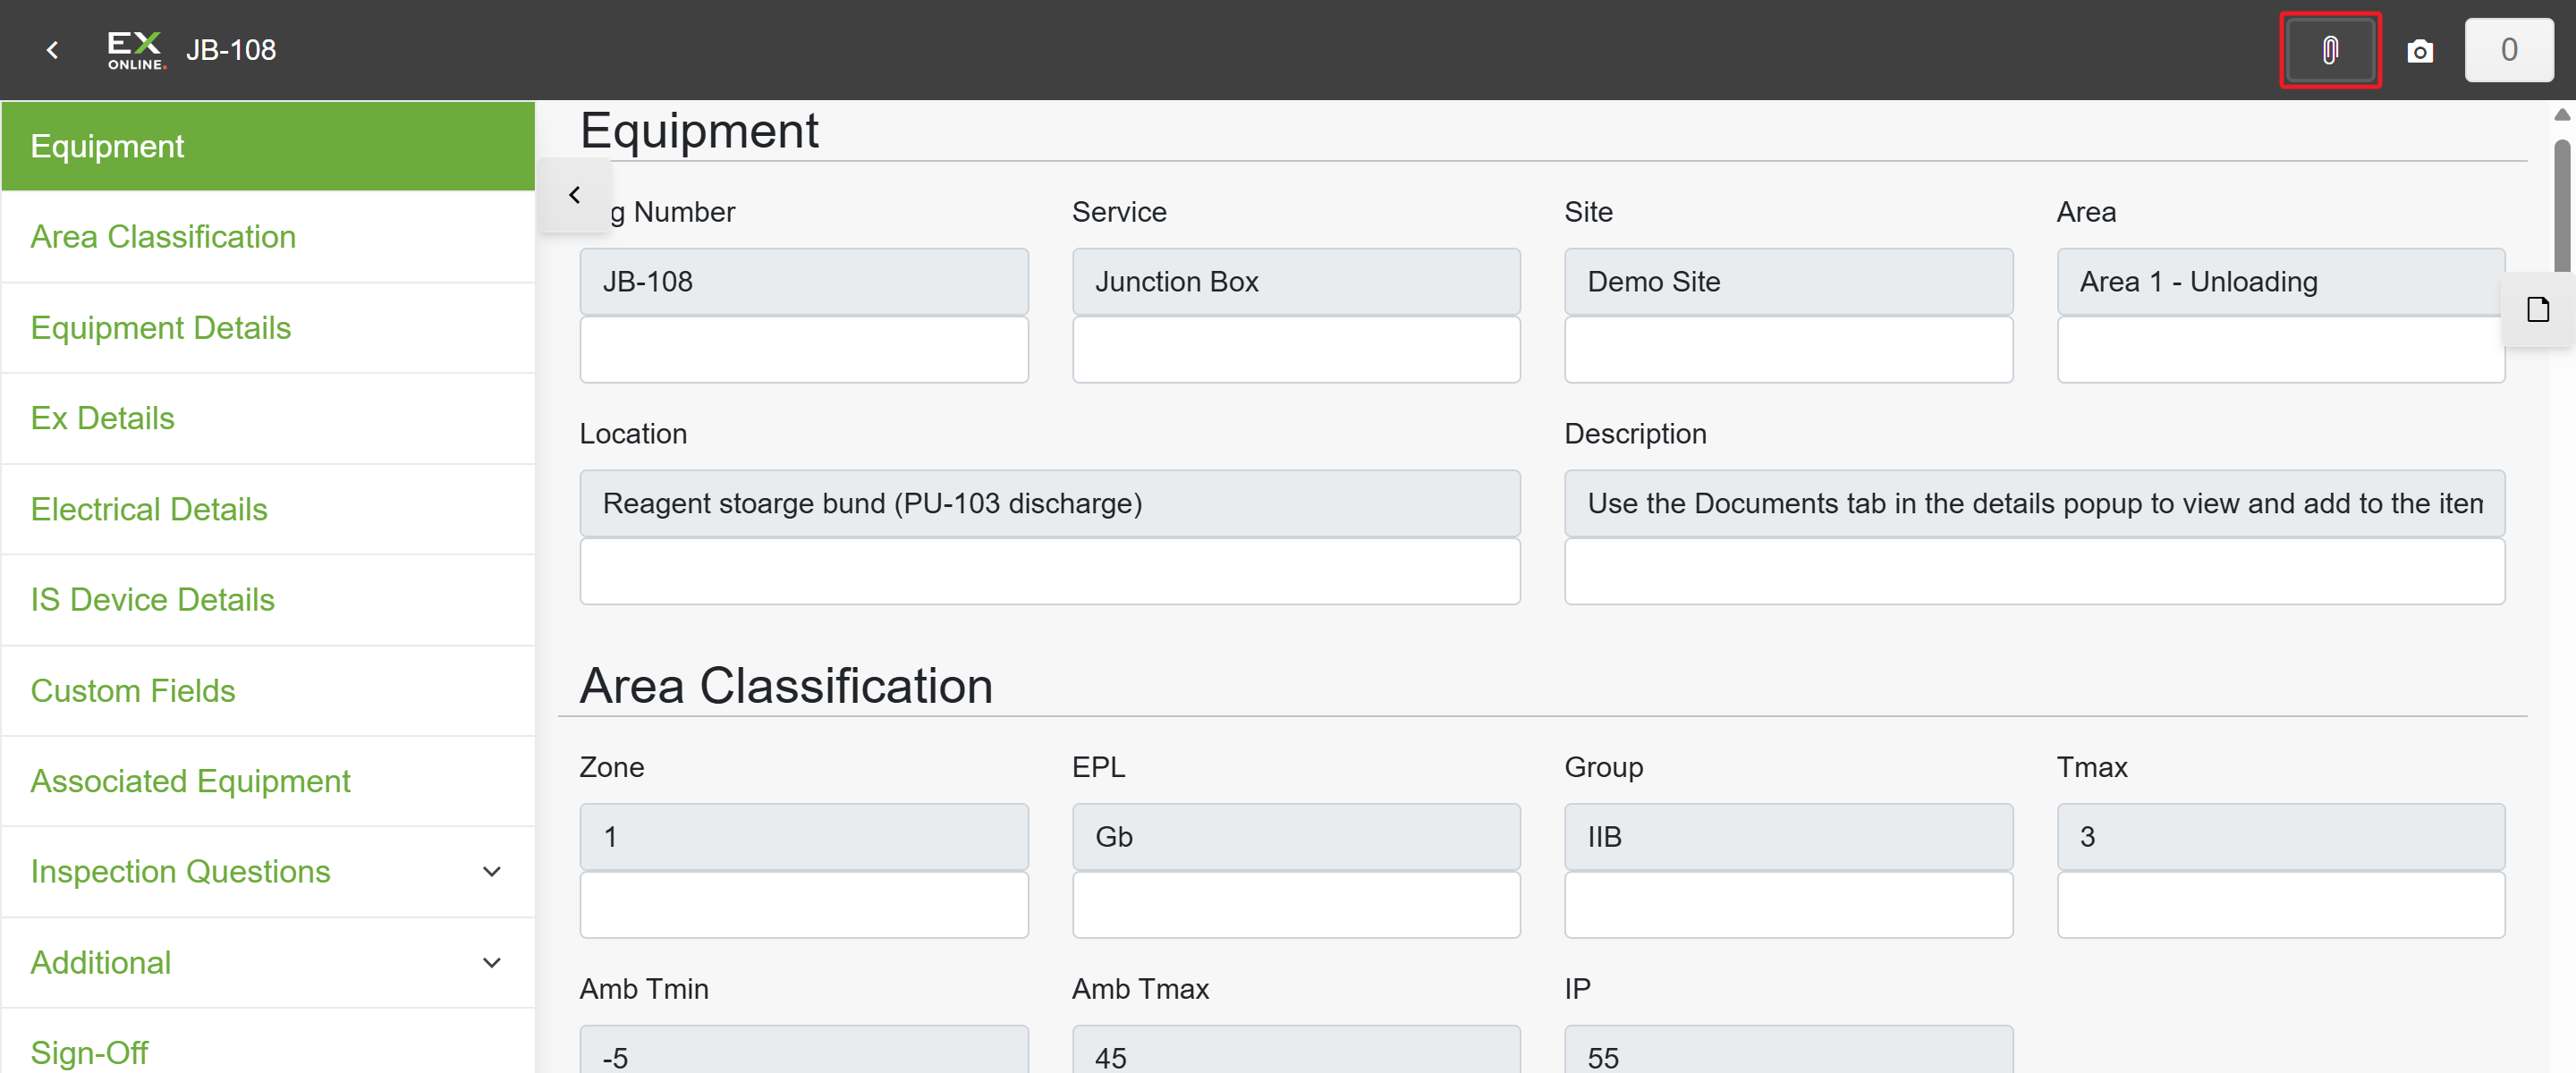The width and height of the screenshot is (2576, 1073).
Task: Click the JB-108 title in header
Action: point(231,50)
